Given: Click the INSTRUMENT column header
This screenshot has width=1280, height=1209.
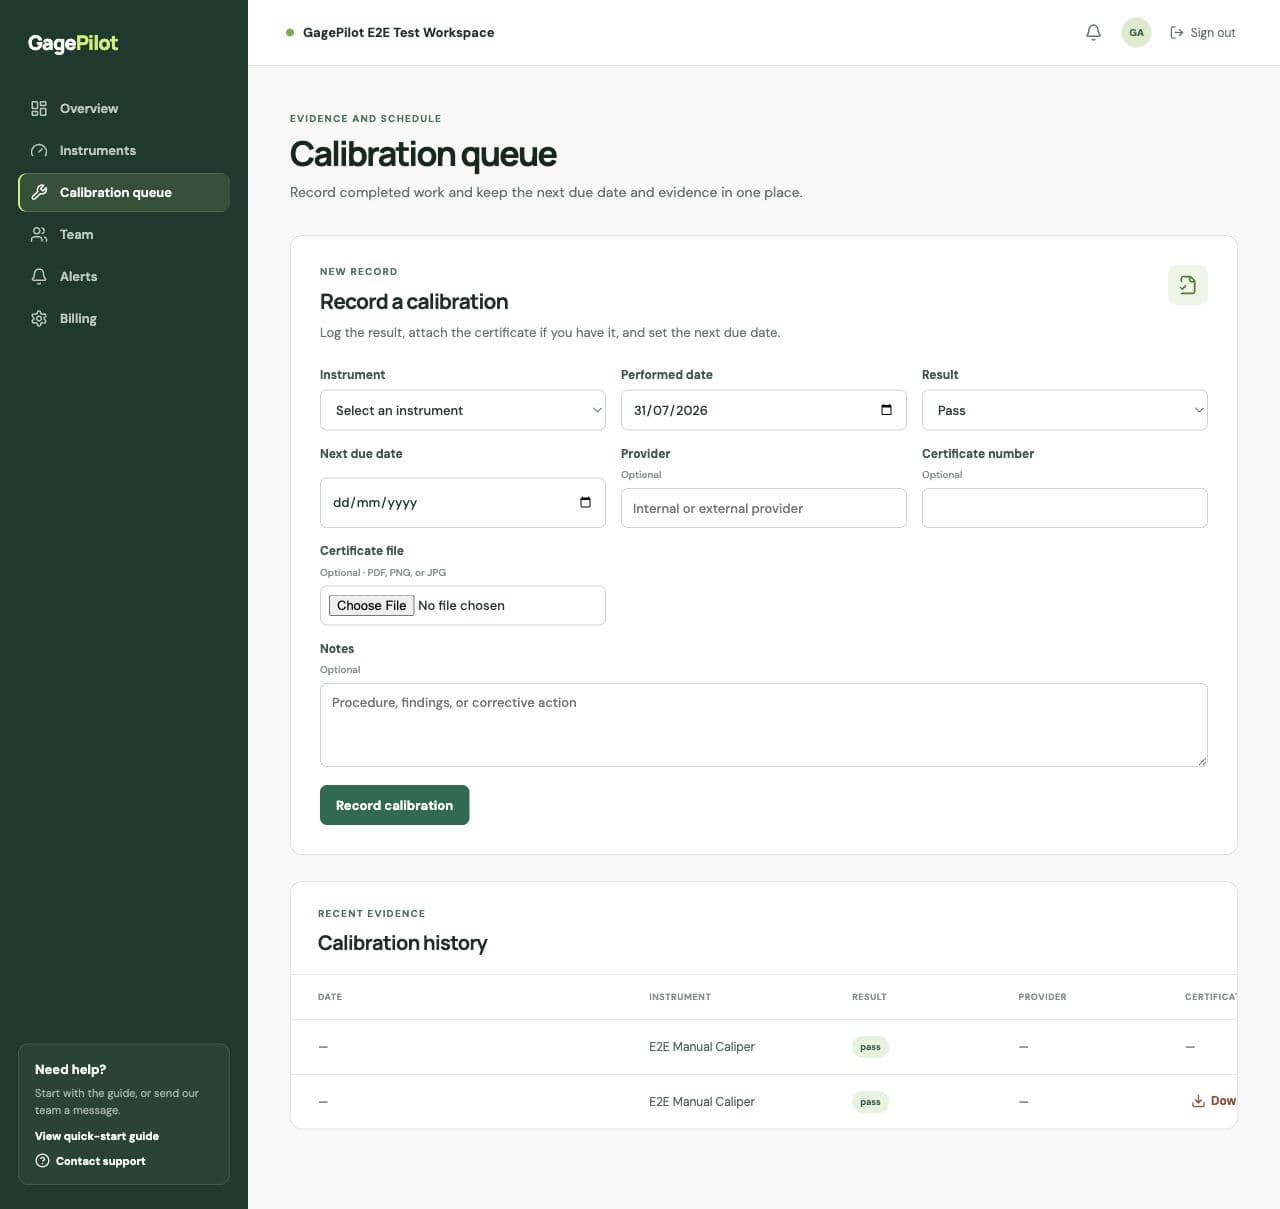Looking at the screenshot, I should pos(680,997).
